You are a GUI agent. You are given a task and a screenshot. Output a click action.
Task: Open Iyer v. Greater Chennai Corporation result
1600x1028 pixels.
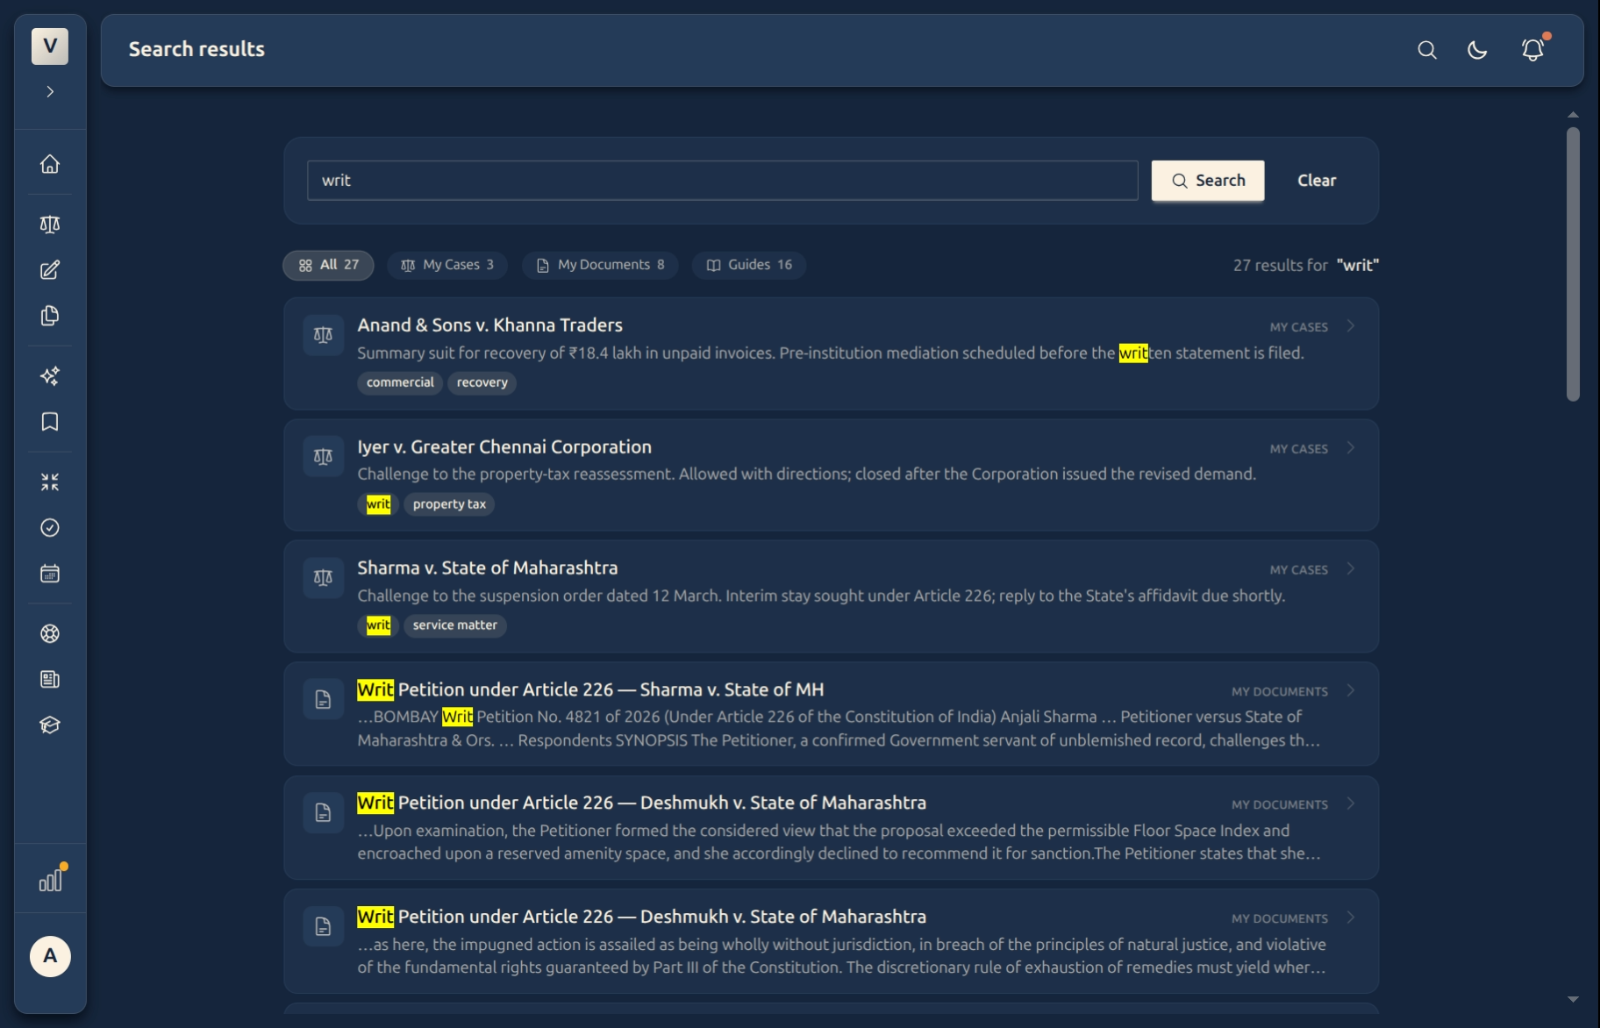(x=831, y=475)
